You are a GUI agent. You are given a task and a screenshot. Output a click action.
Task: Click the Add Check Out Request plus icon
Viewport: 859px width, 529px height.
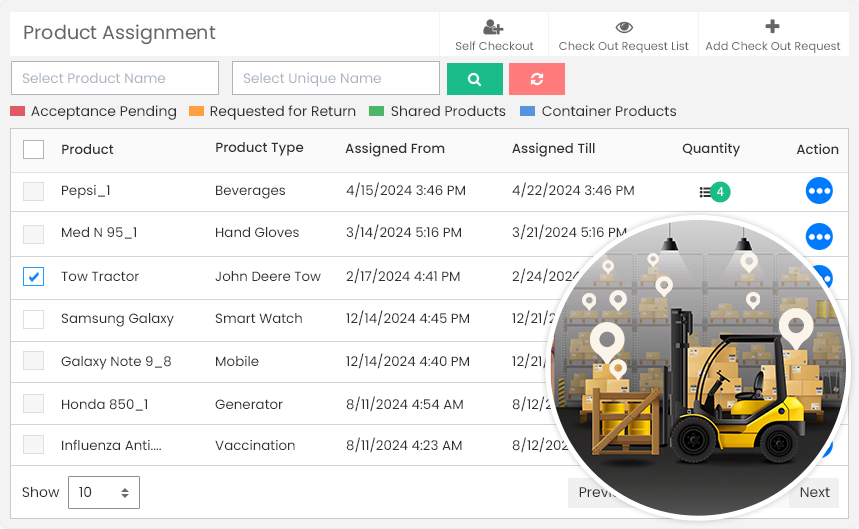point(772,28)
